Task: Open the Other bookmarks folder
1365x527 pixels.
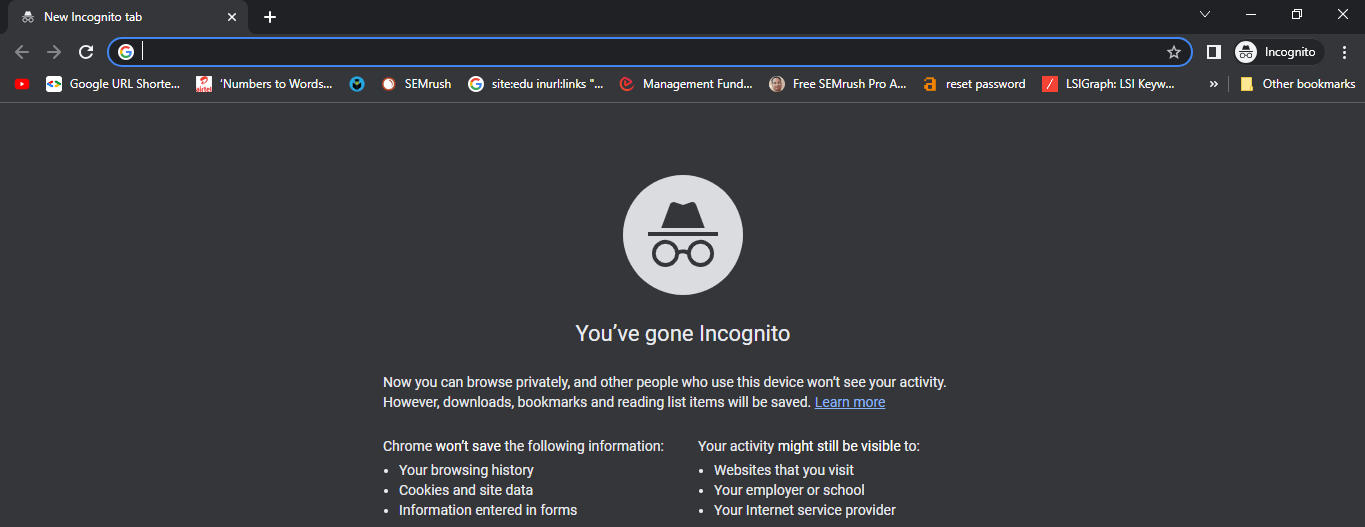Action: (1298, 84)
